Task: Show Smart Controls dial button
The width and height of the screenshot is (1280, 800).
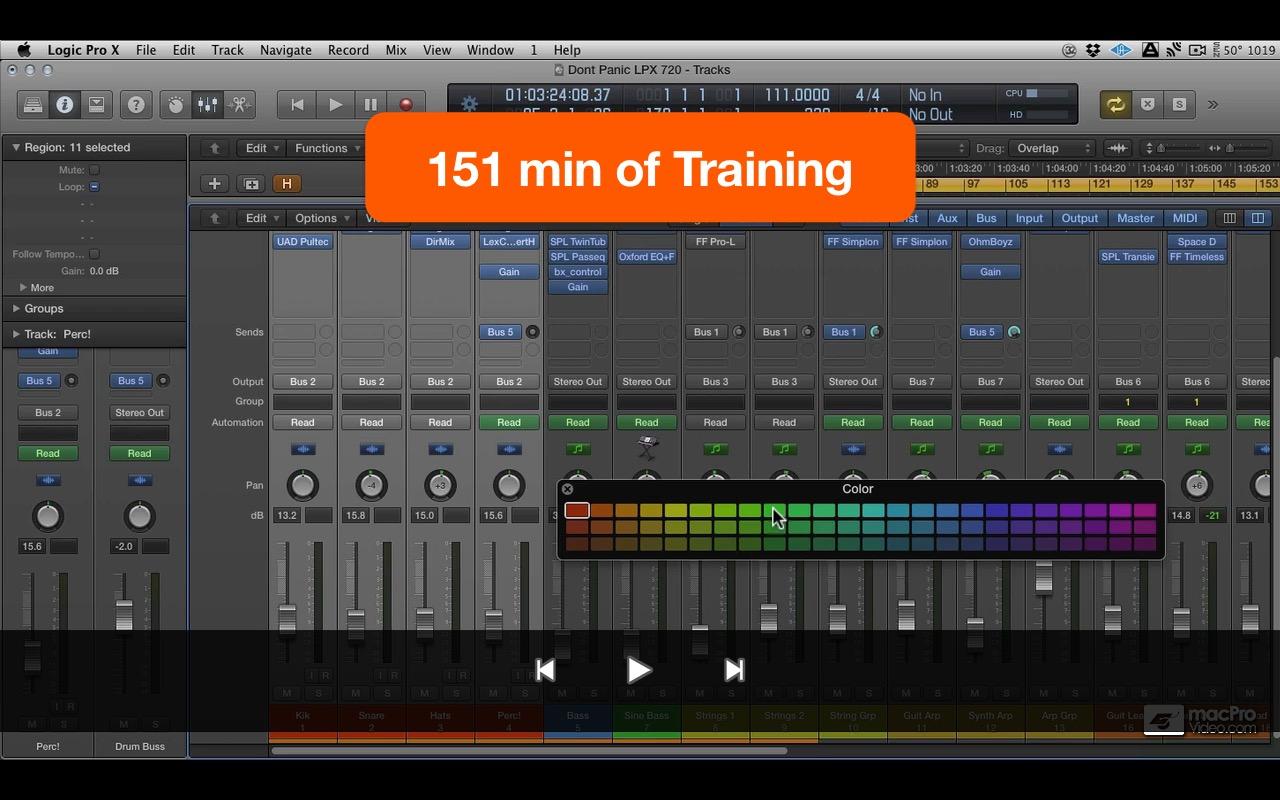Action: [176, 104]
